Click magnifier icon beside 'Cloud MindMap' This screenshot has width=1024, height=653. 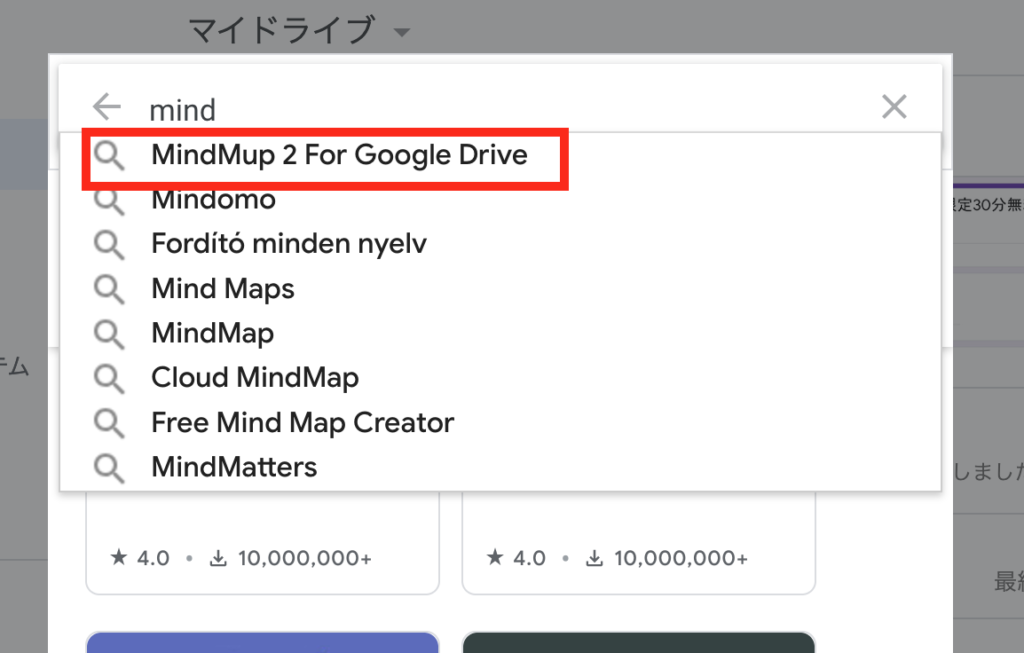108,379
